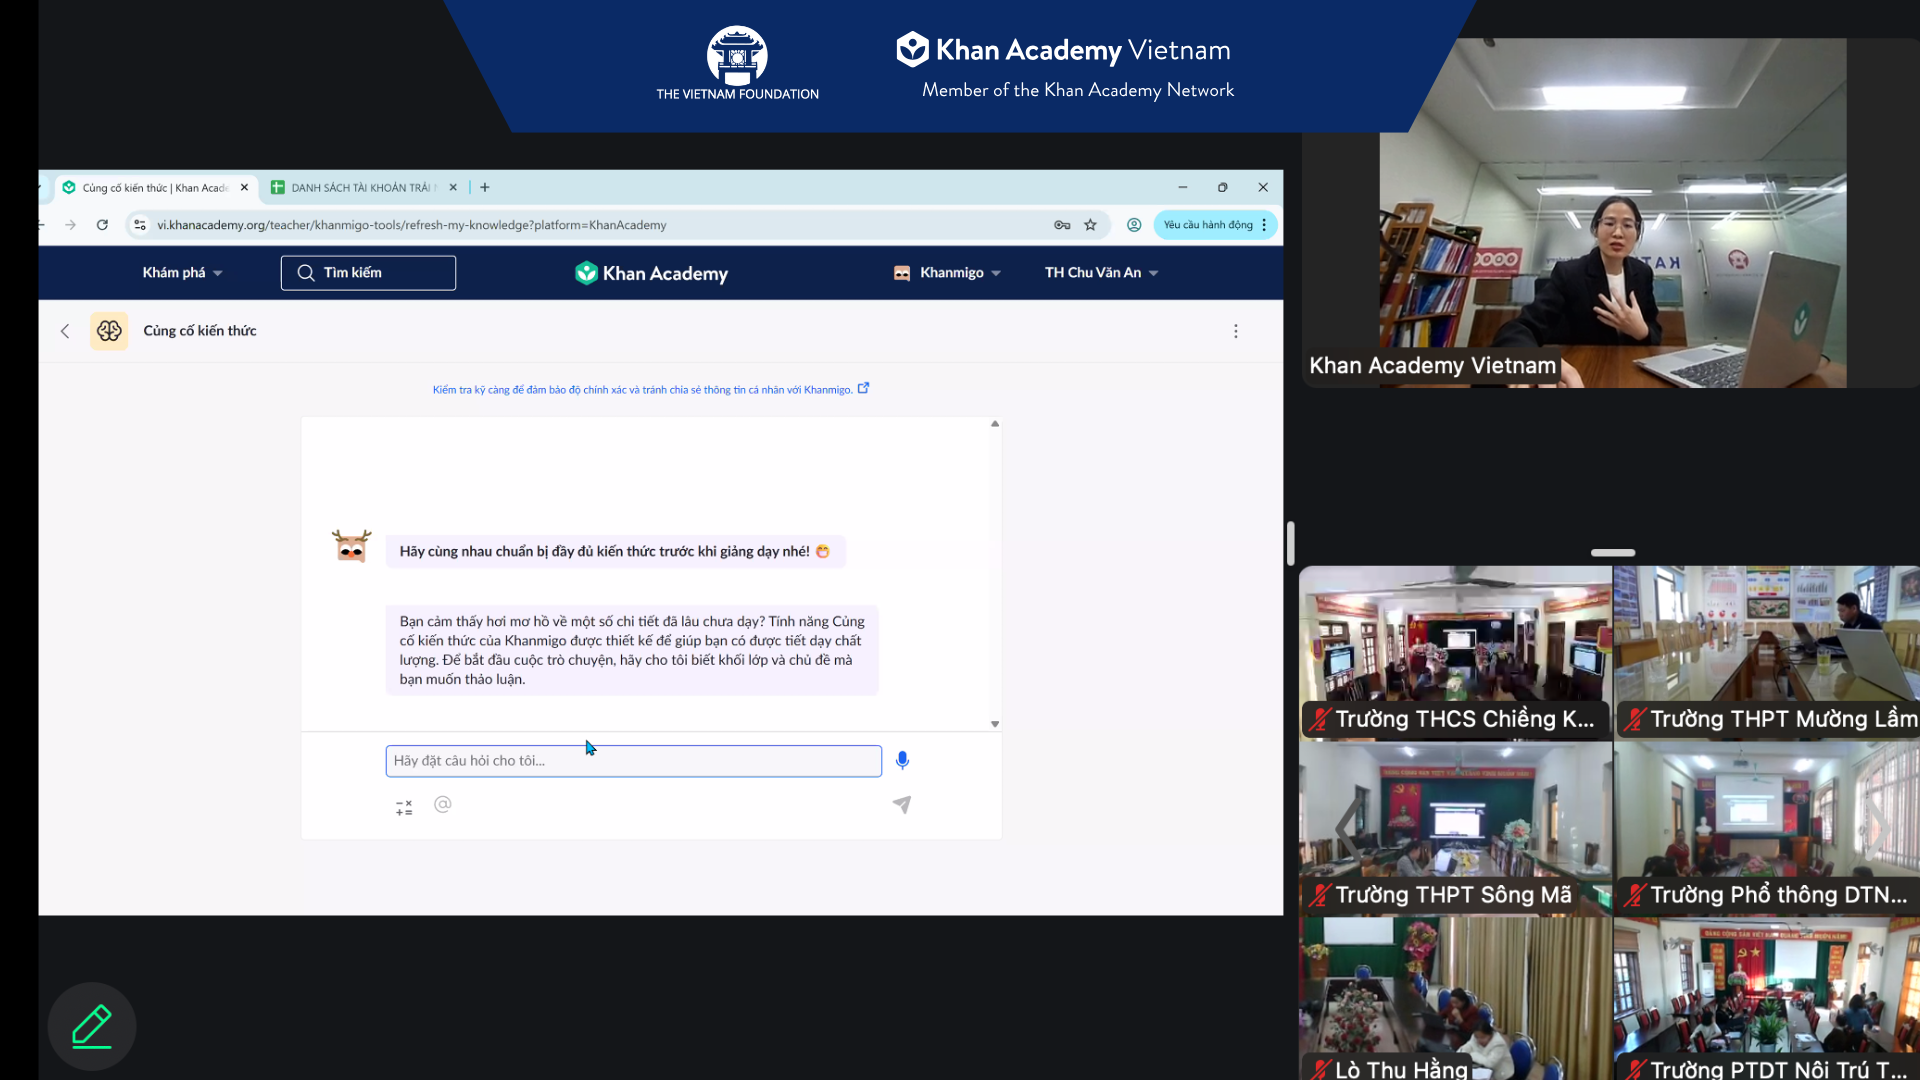The width and height of the screenshot is (1920, 1080).
Task: Open the math symbols keyboard icon
Action: click(x=404, y=808)
